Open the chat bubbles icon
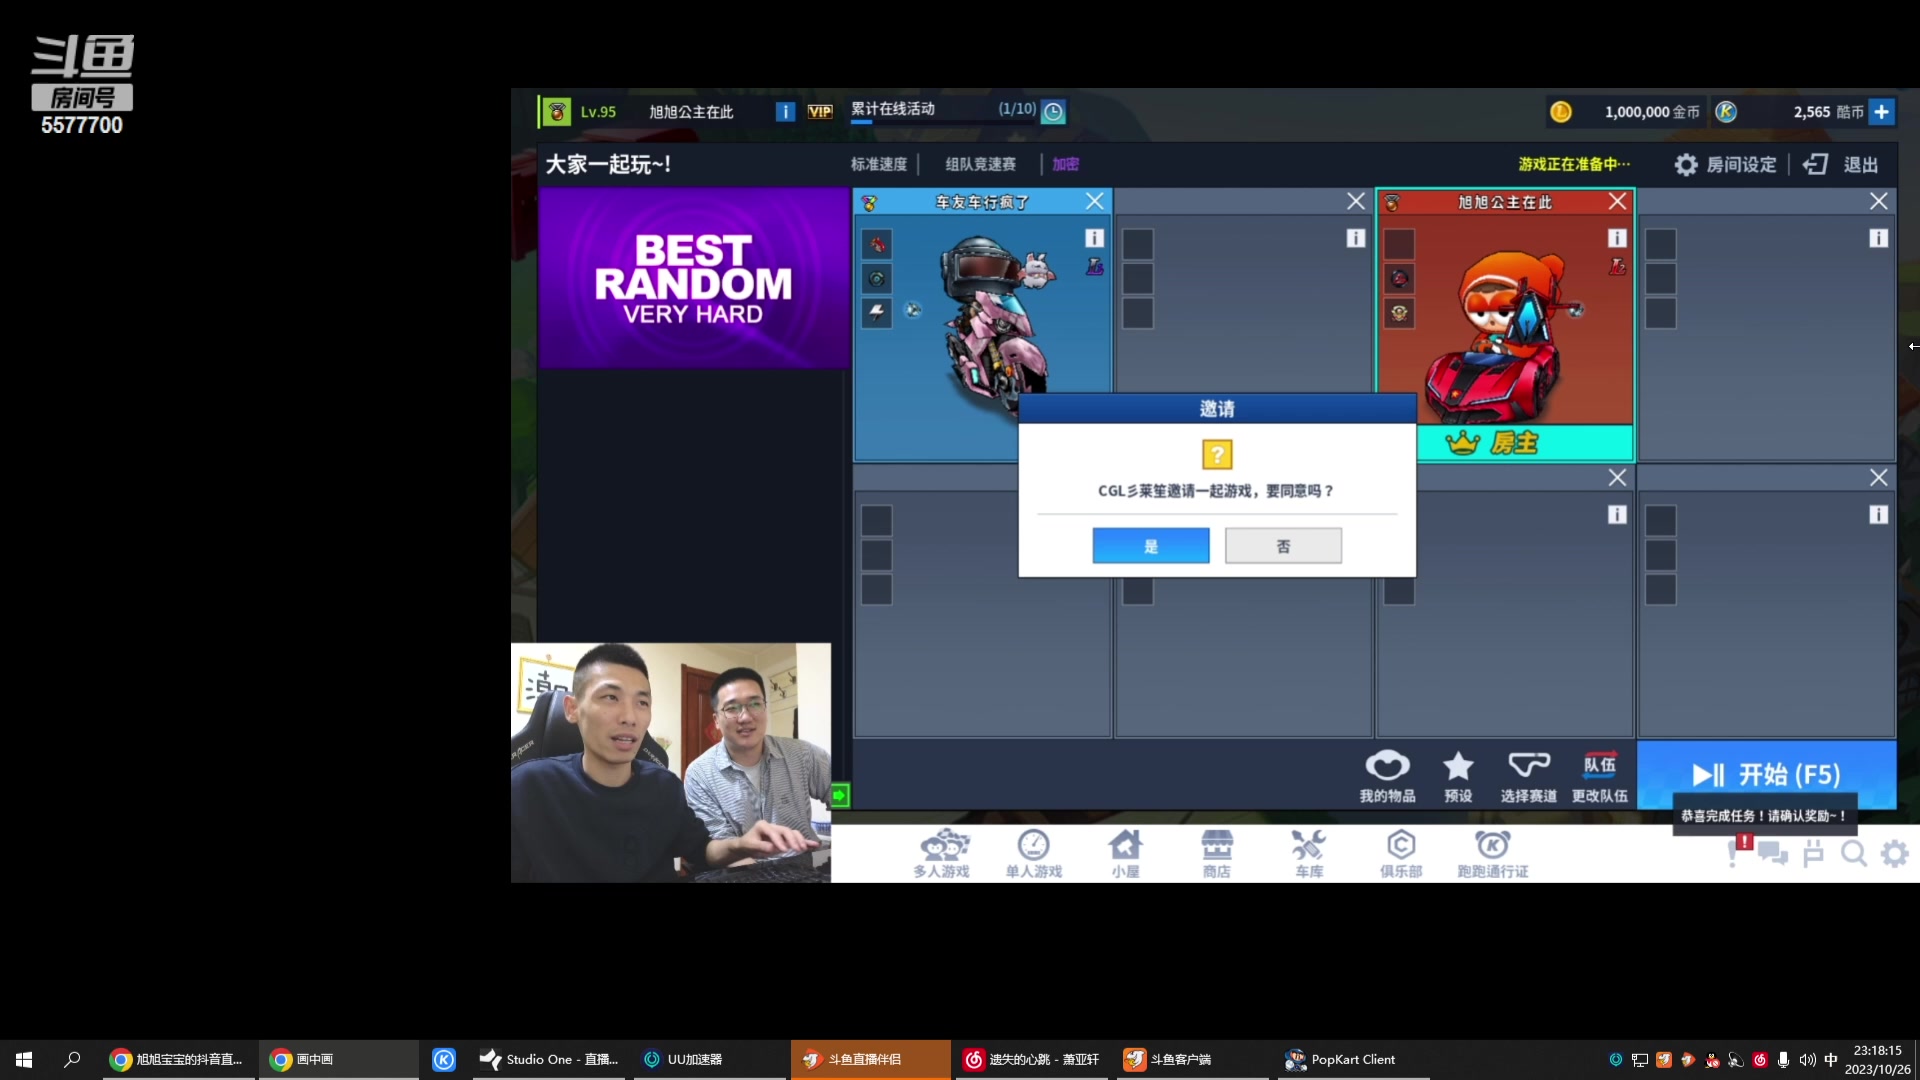This screenshot has height=1080, width=1920. click(x=1773, y=853)
